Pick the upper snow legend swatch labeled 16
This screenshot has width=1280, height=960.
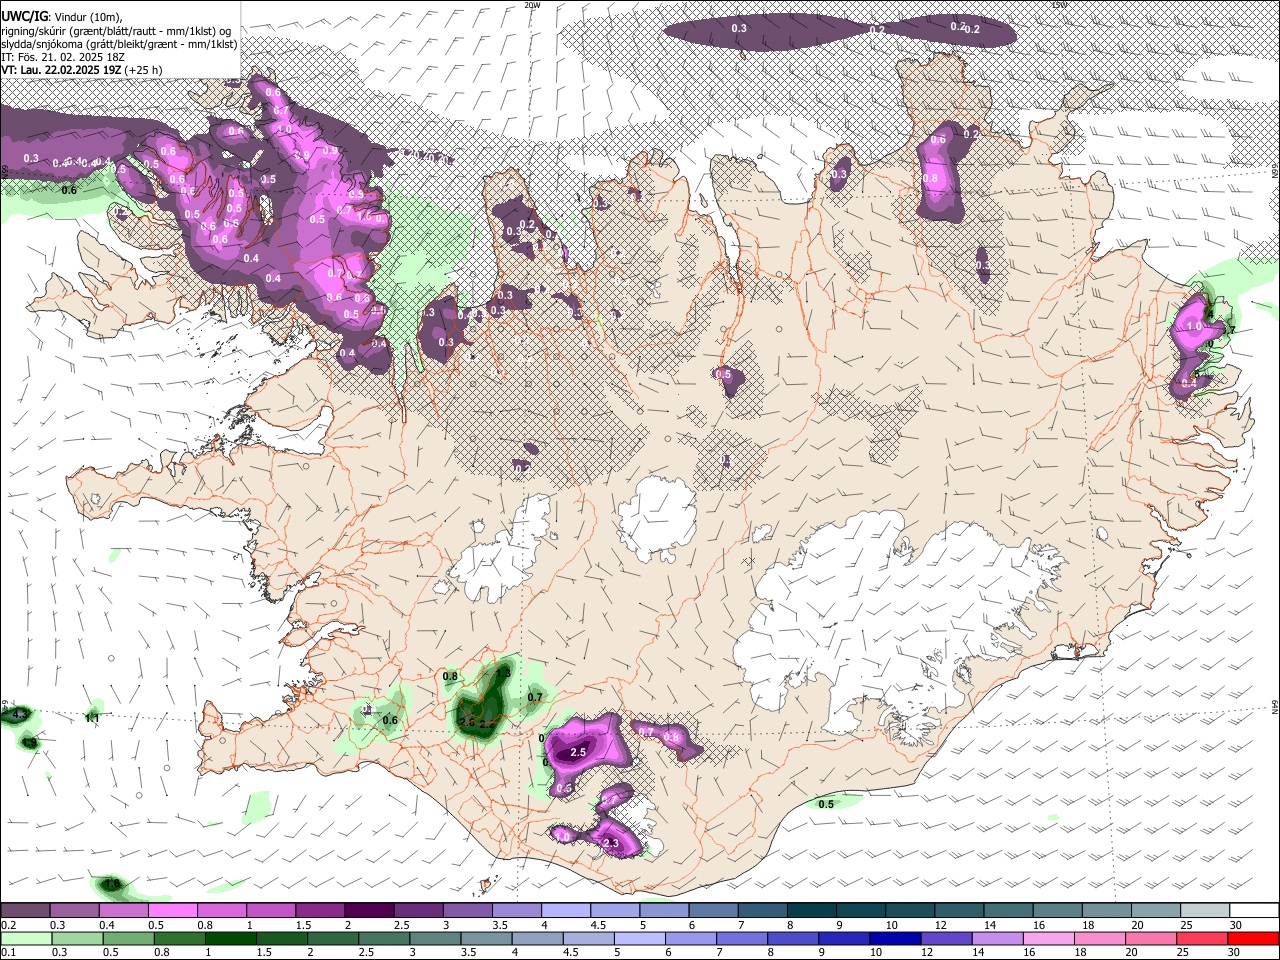(1058, 911)
